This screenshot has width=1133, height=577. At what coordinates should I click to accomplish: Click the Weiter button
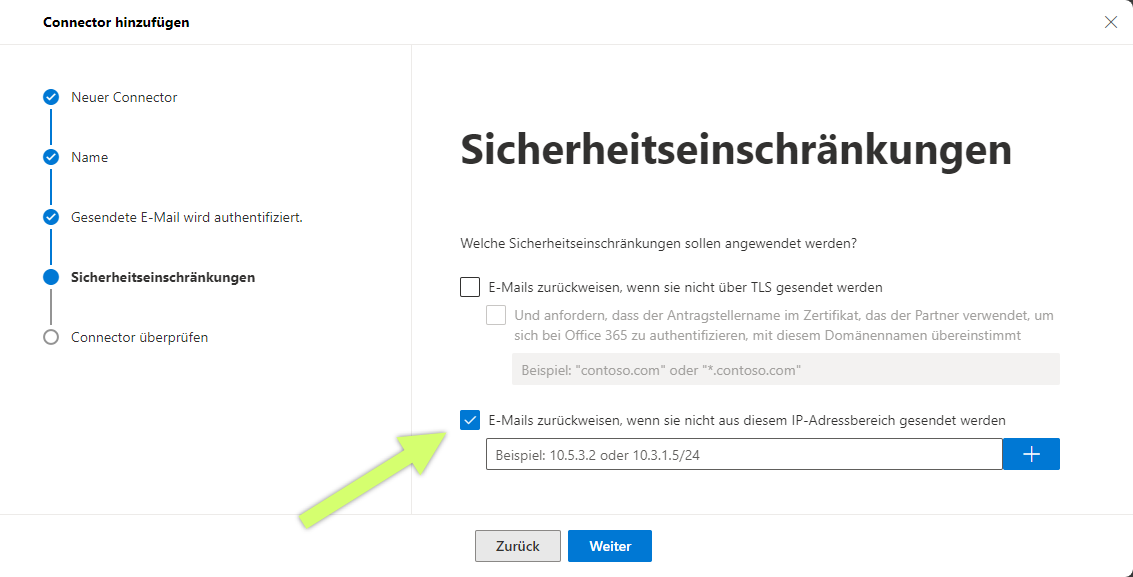610,546
